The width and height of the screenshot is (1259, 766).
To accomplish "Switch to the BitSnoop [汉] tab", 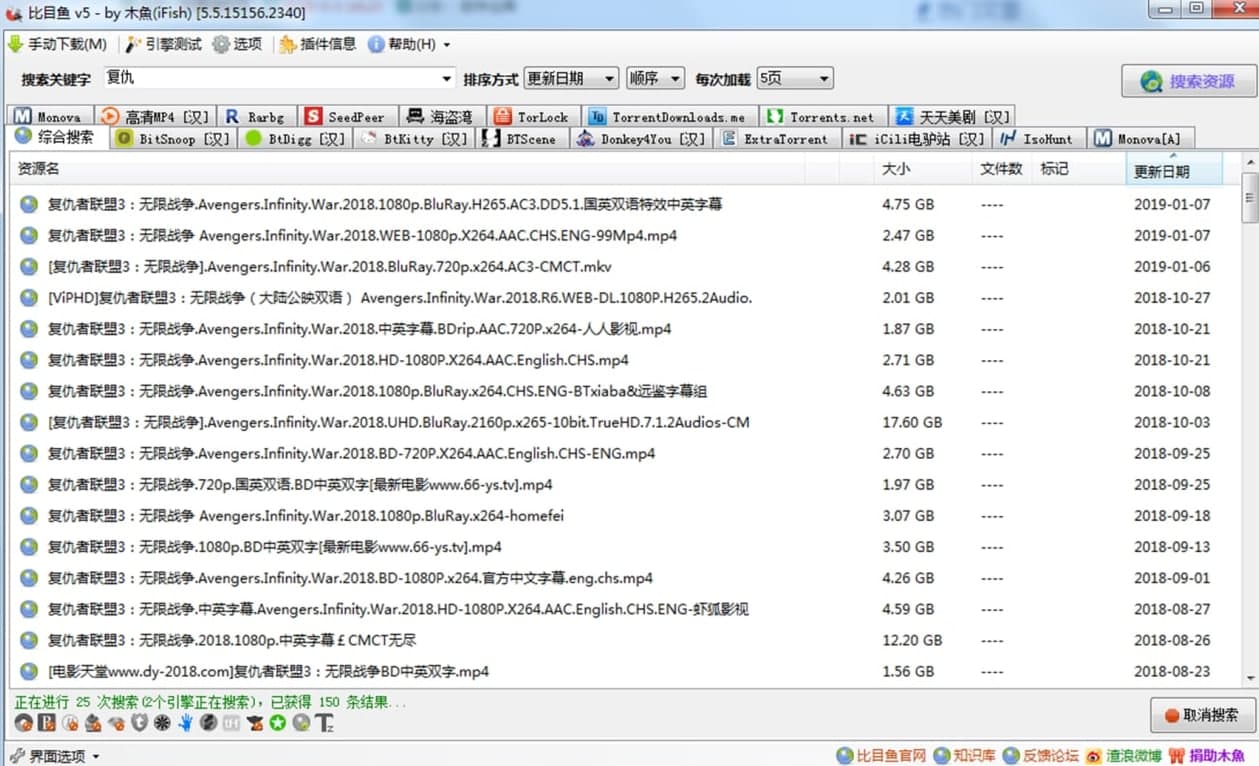I will (173, 139).
